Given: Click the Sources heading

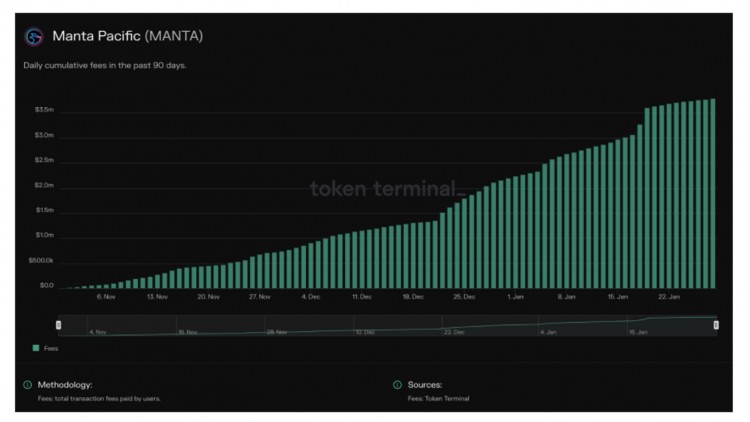Looking at the screenshot, I should click(425, 385).
